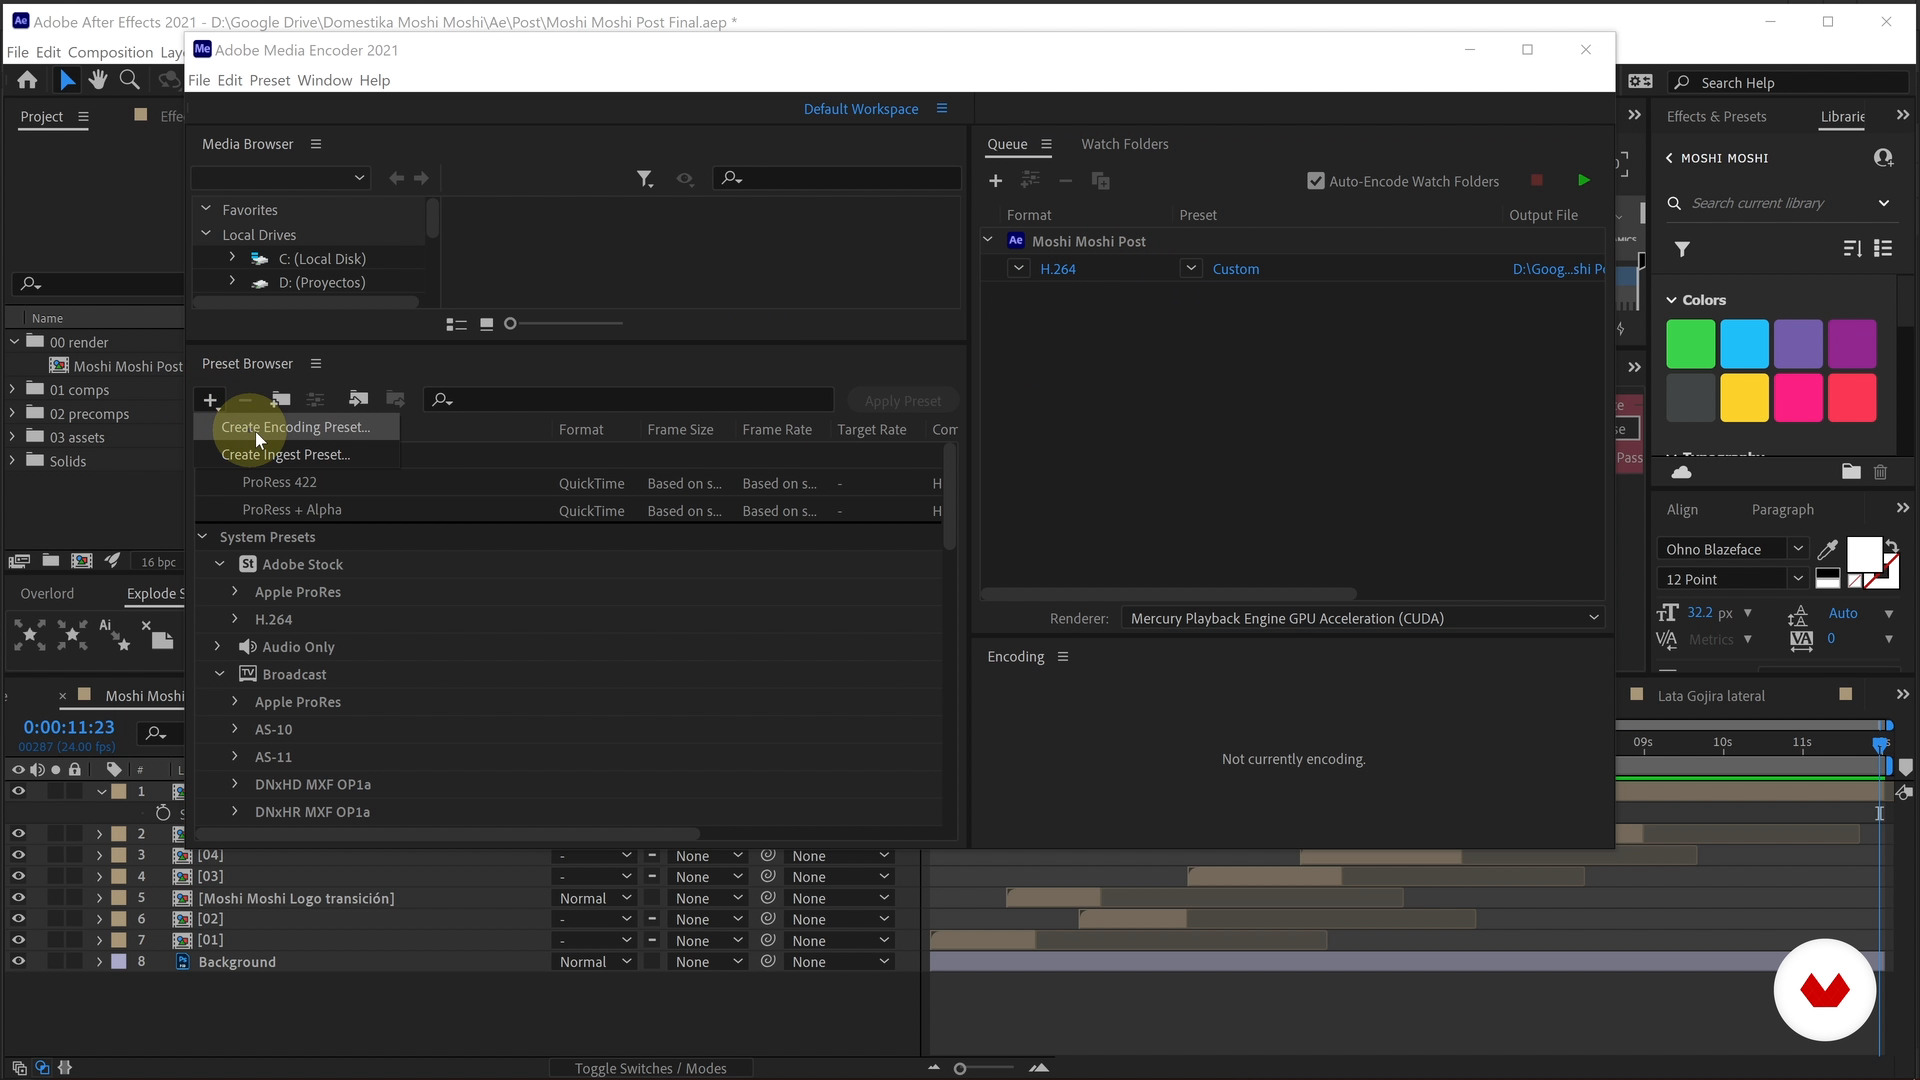The width and height of the screenshot is (1920, 1080).
Task: Switch to the Watch Folders tab
Action: coord(1124,144)
